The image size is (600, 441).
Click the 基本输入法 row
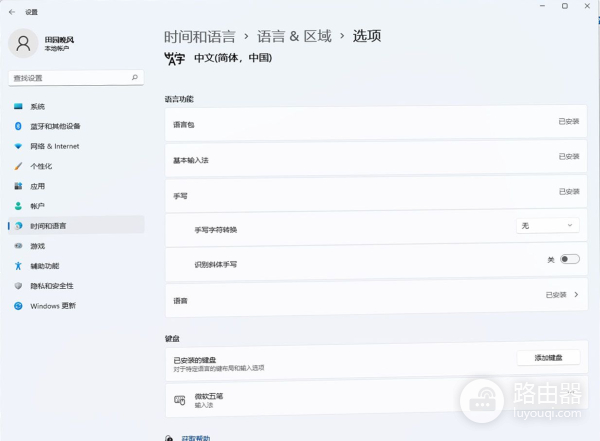point(376,158)
